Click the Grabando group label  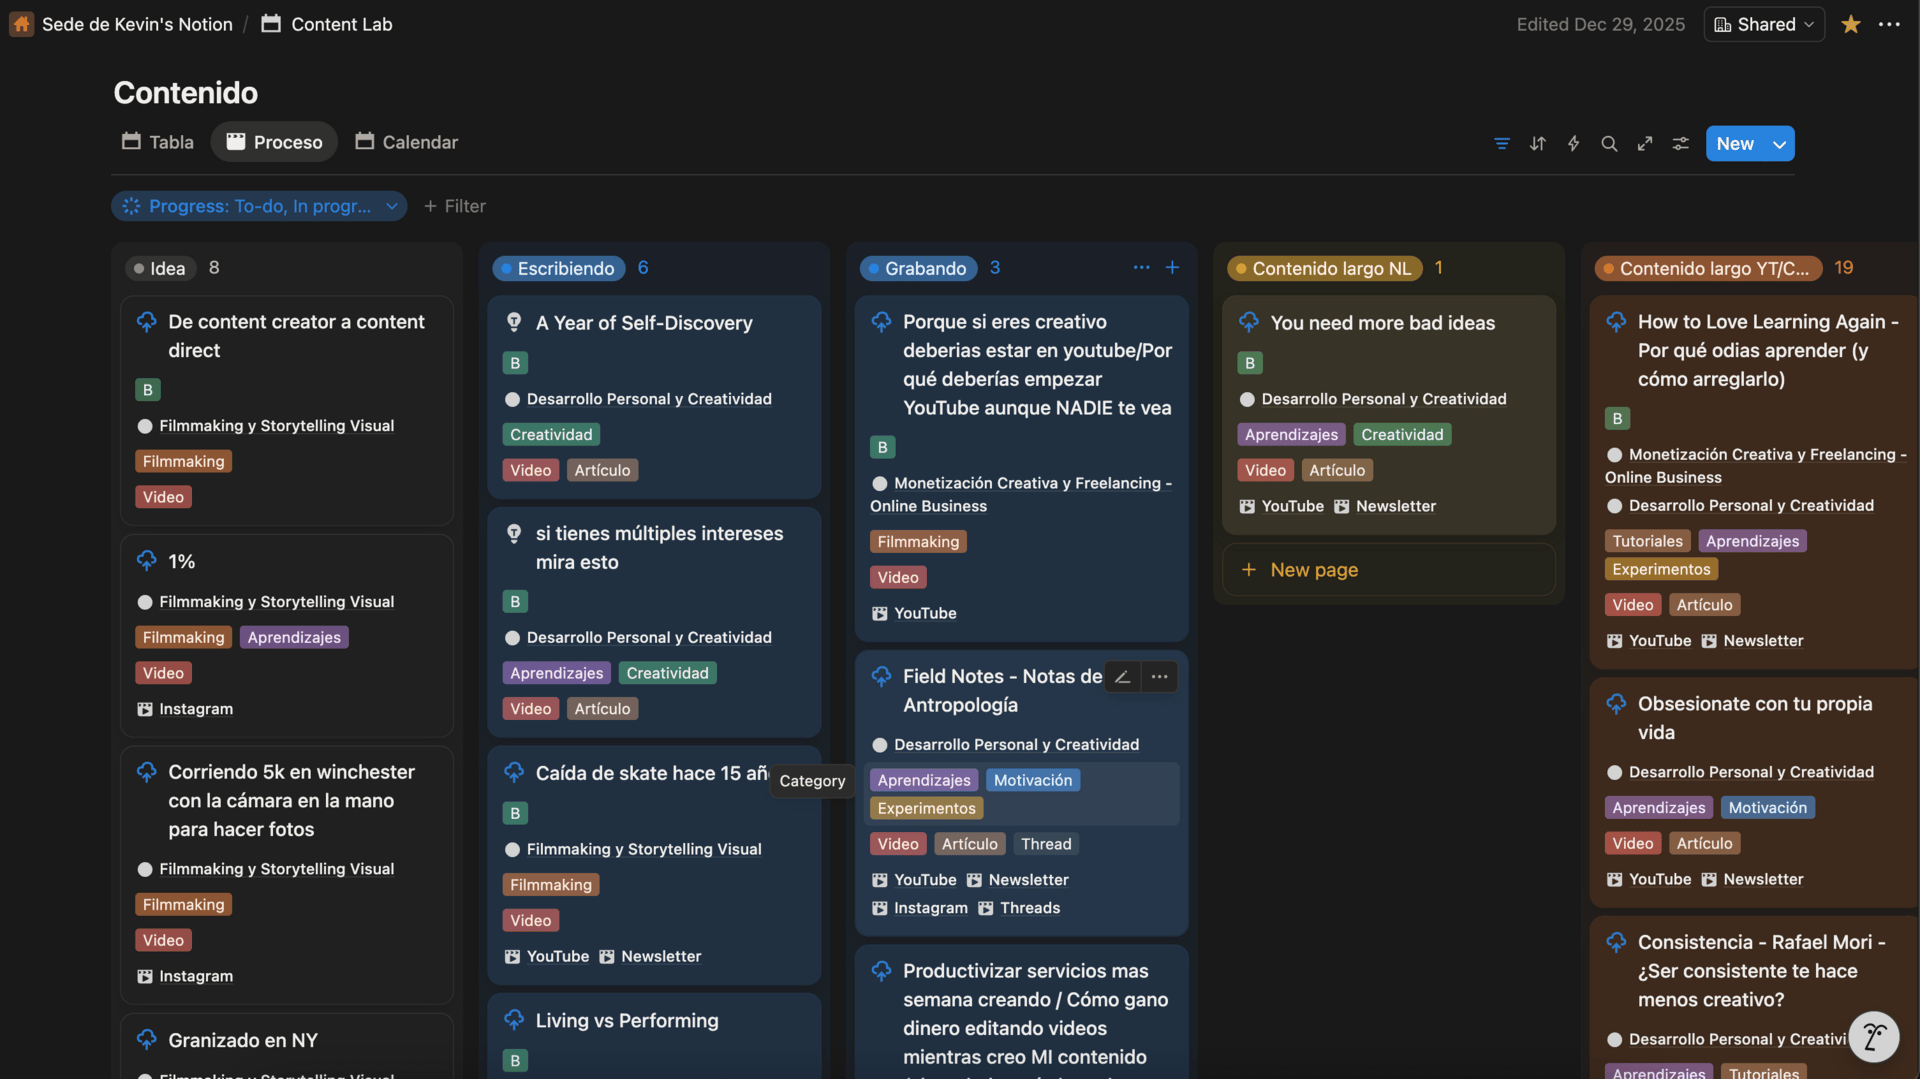pos(919,268)
